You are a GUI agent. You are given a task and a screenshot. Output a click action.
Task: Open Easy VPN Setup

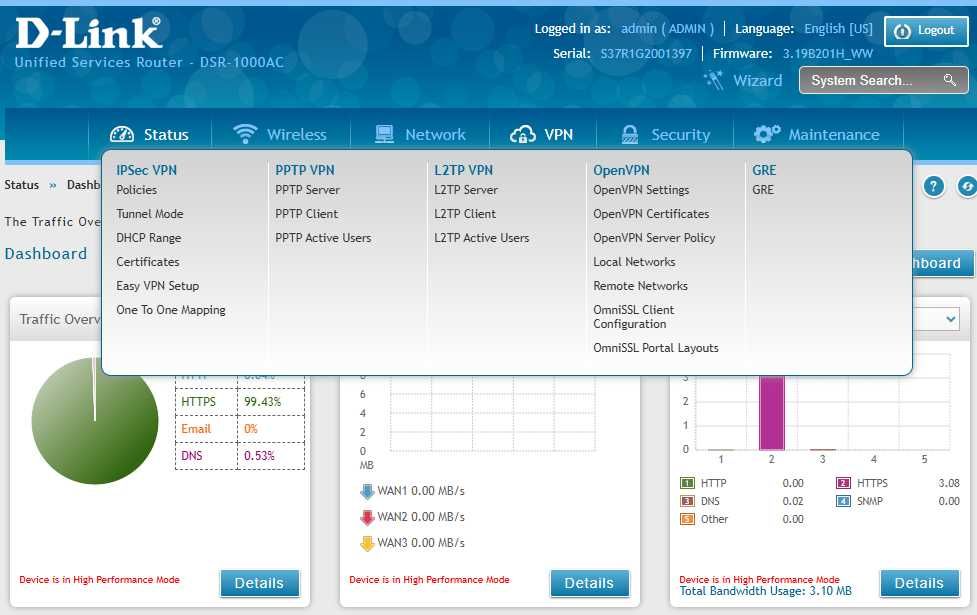click(x=158, y=286)
